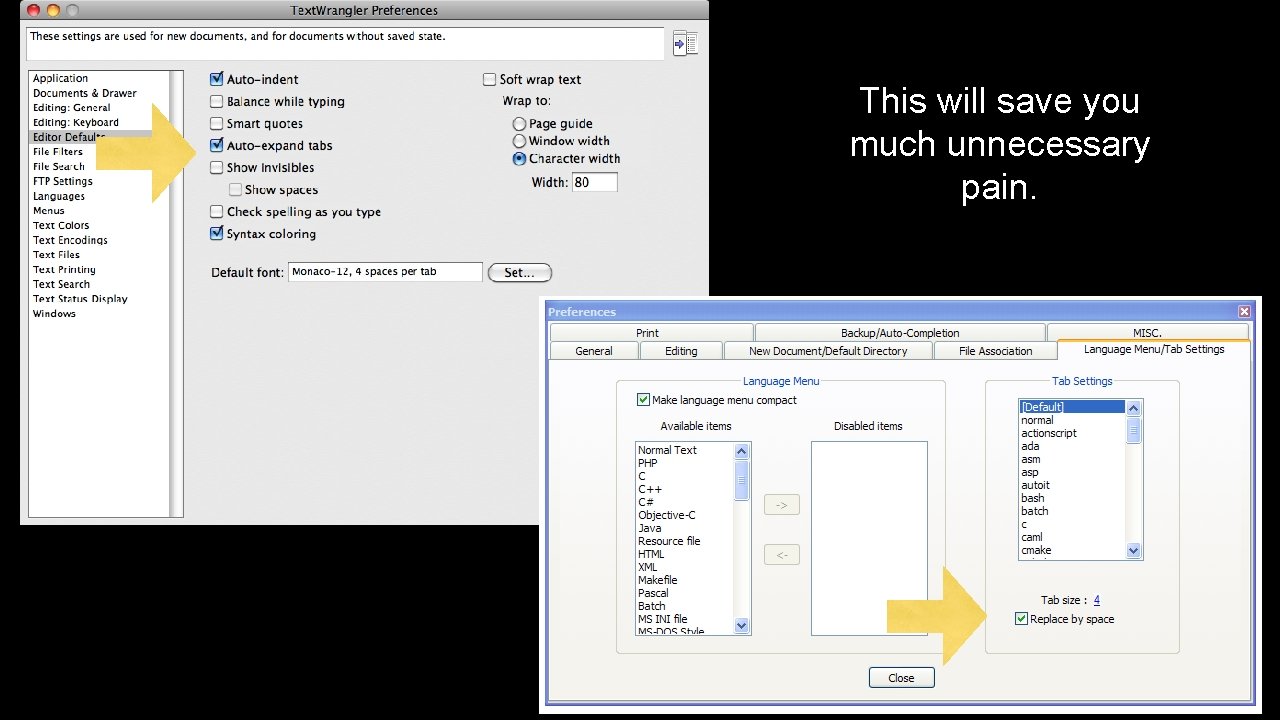Click the Tab Settings list scrollbar thumb
This screenshot has height=720, width=1280.
click(1133, 429)
